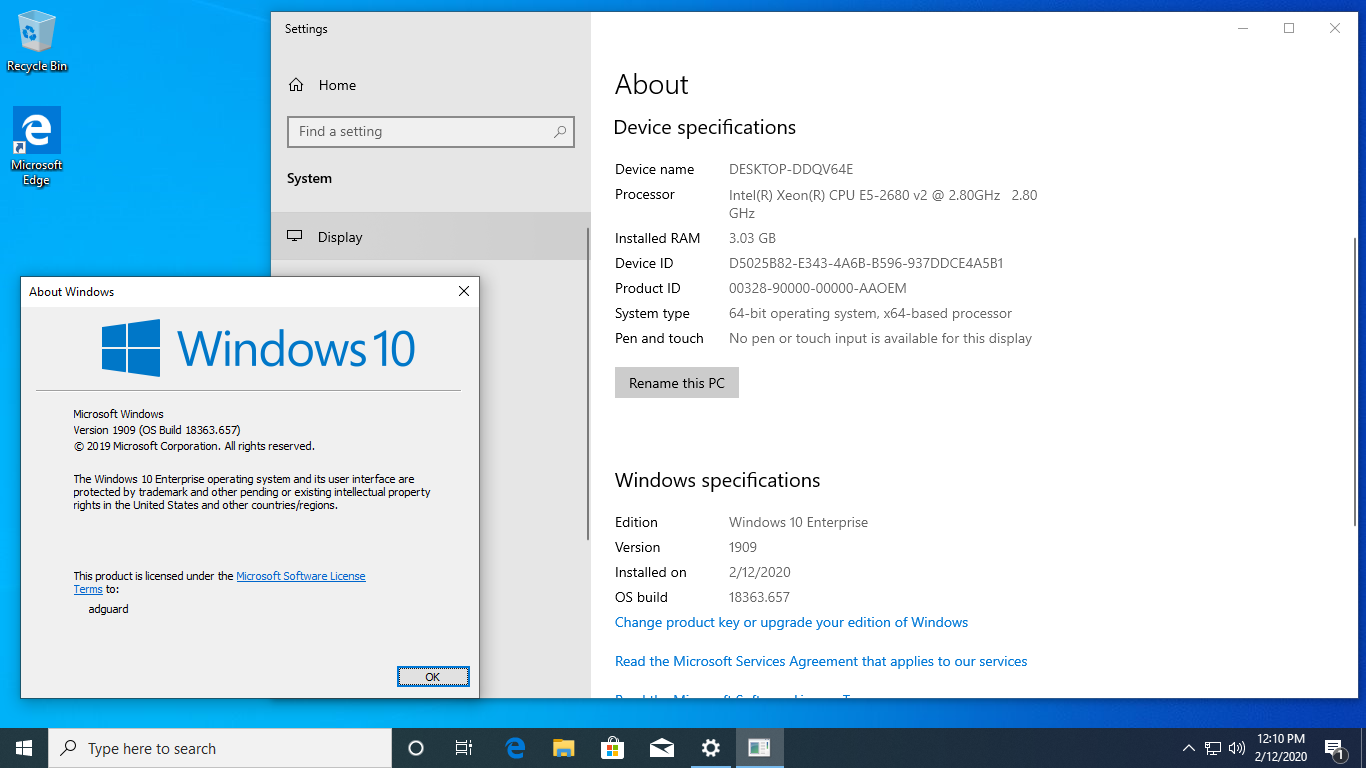Click the Home icon in Settings
1366x768 pixels.
click(x=296, y=85)
